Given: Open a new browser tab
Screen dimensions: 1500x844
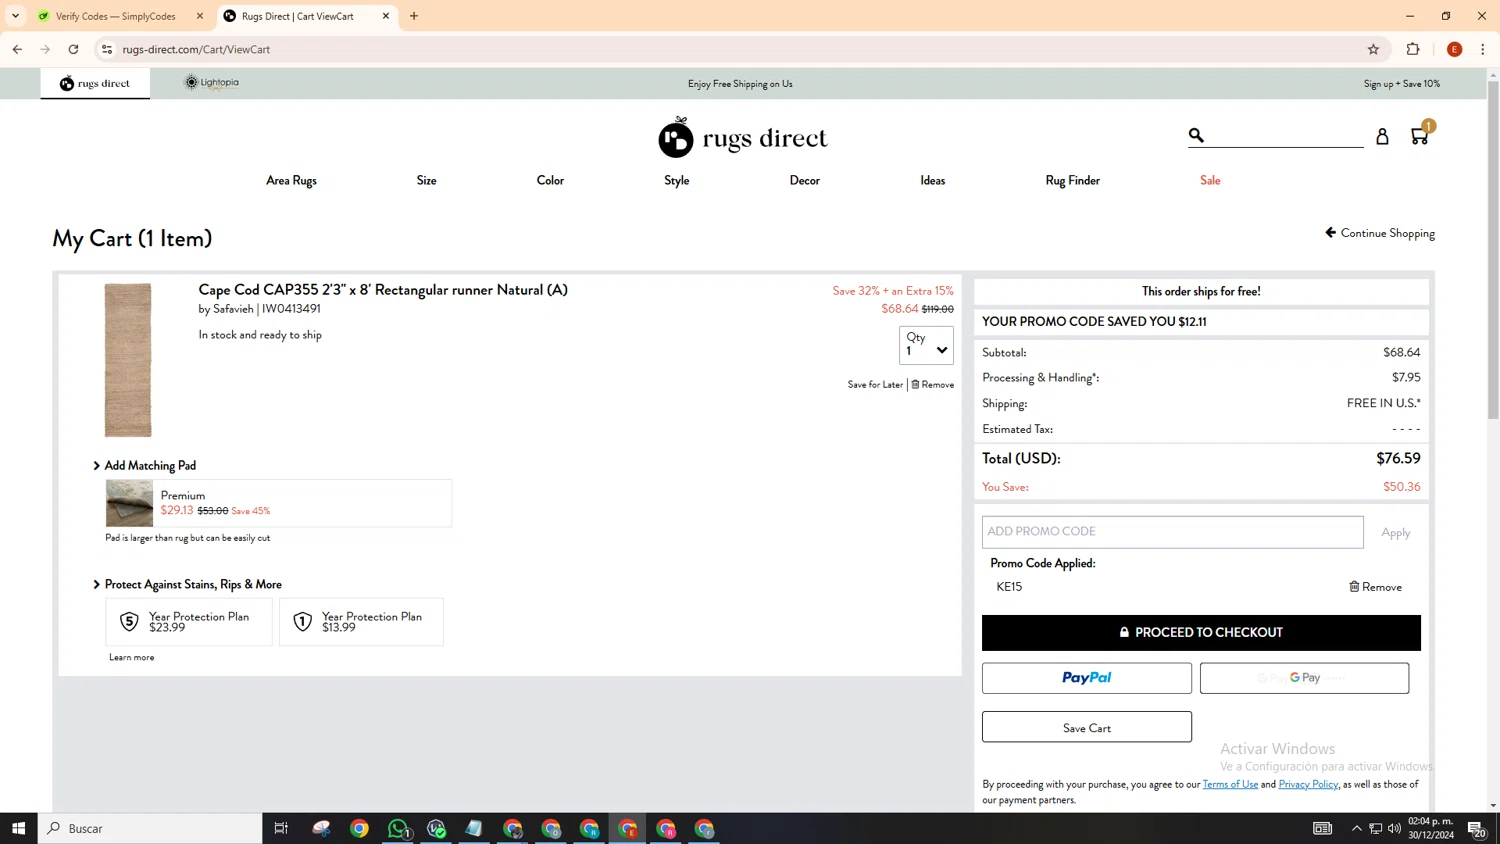Looking at the screenshot, I should point(414,16).
